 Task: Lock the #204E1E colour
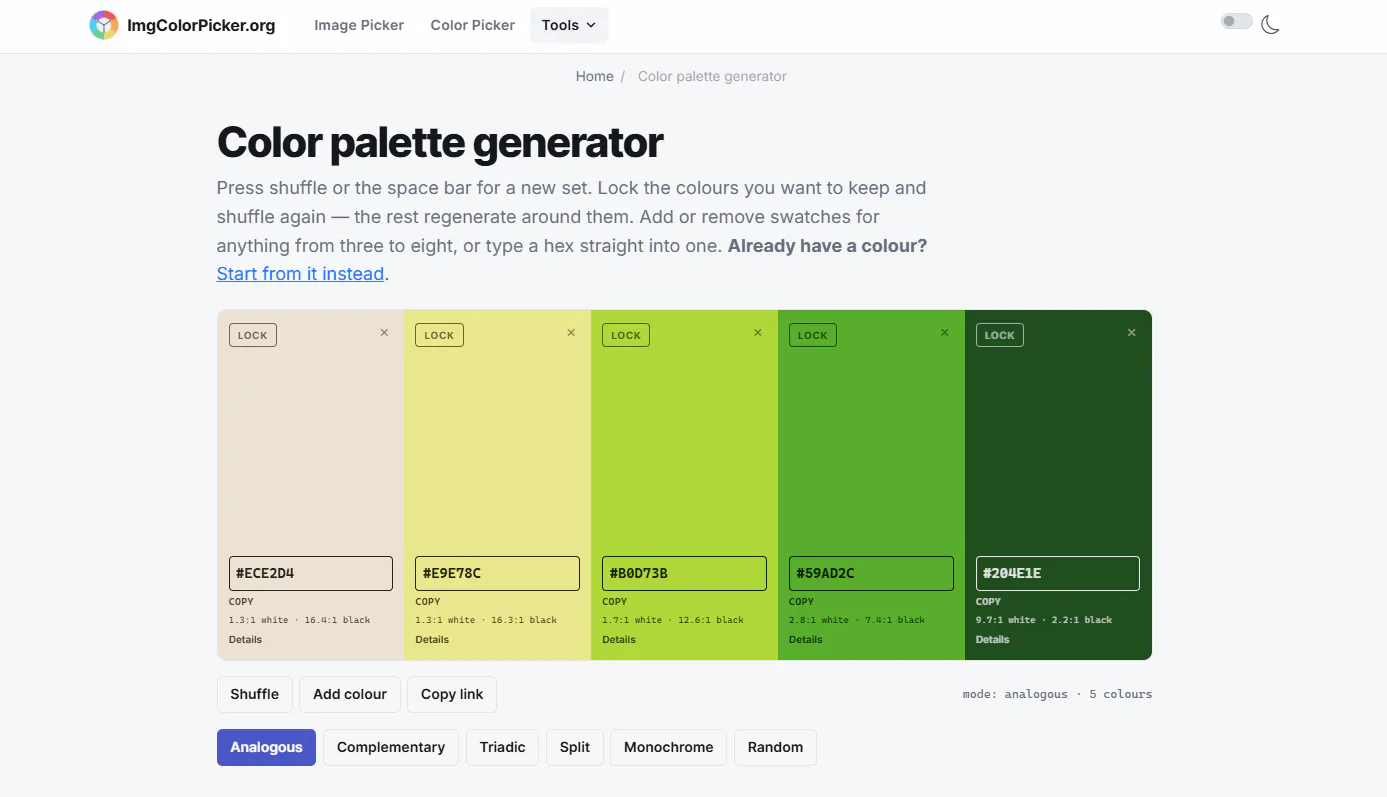click(1000, 335)
